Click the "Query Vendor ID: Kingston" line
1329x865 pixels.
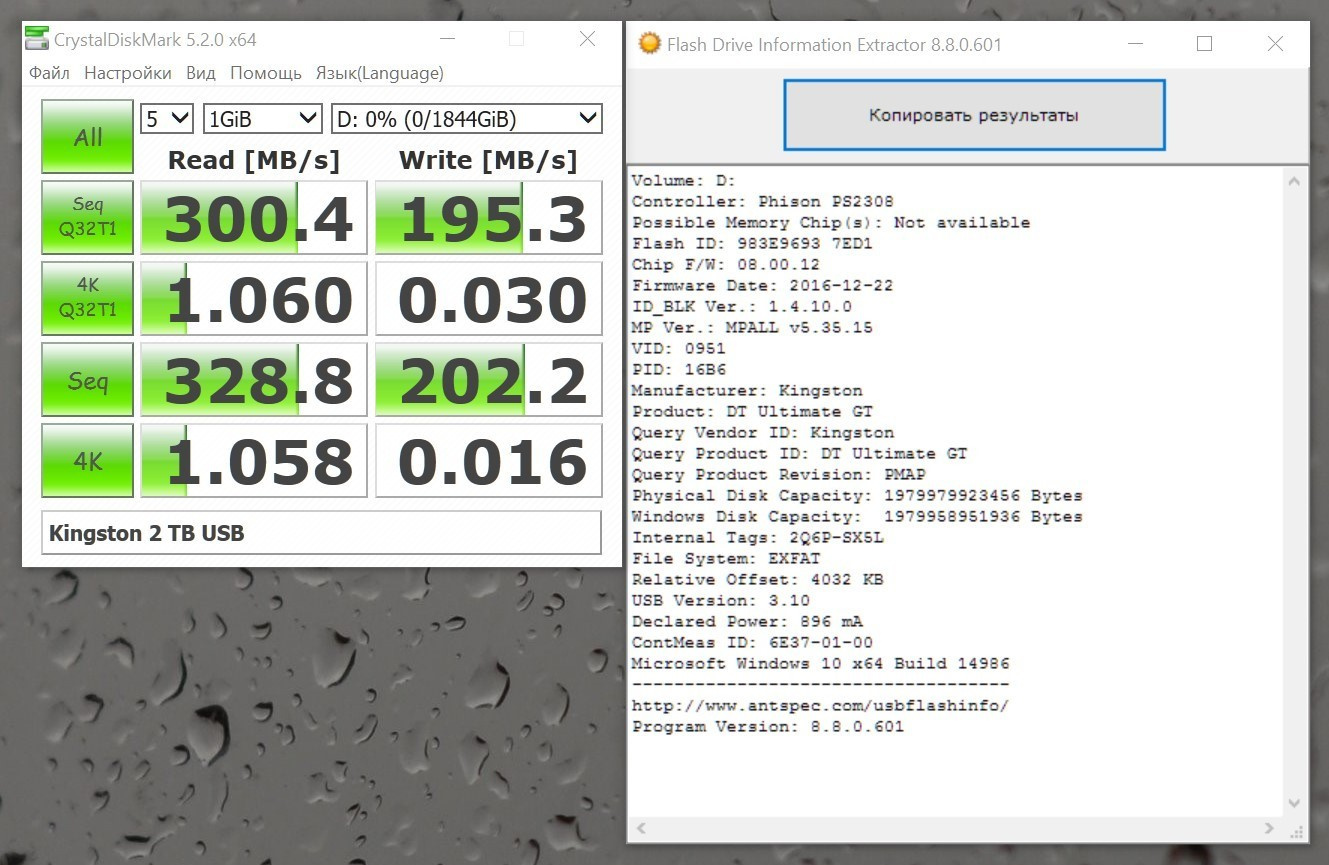(763, 433)
